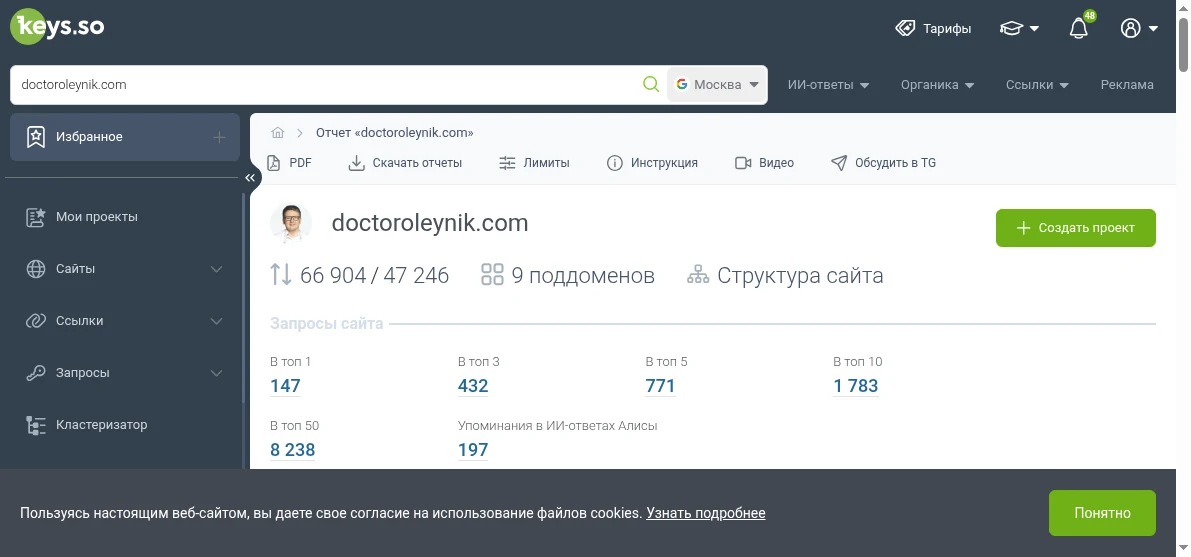Click the Ссылки chain icon in sidebar
The image size is (1191, 557).
click(x=36, y=321)
